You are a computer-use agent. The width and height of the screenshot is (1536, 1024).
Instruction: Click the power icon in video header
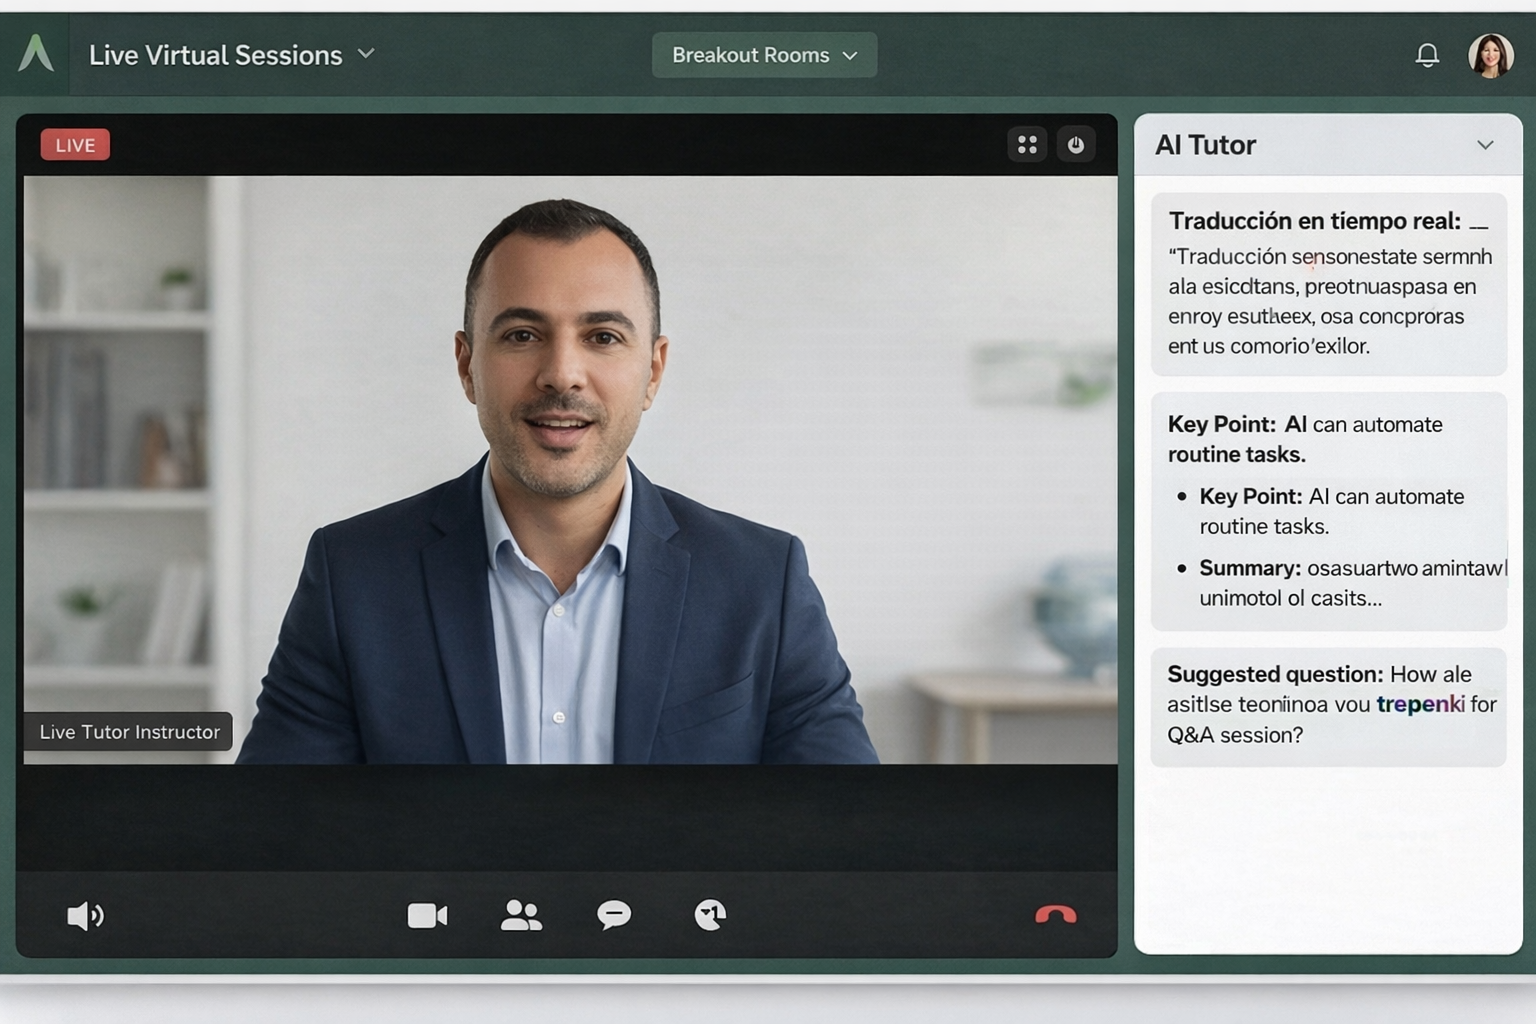point(1076,145)
